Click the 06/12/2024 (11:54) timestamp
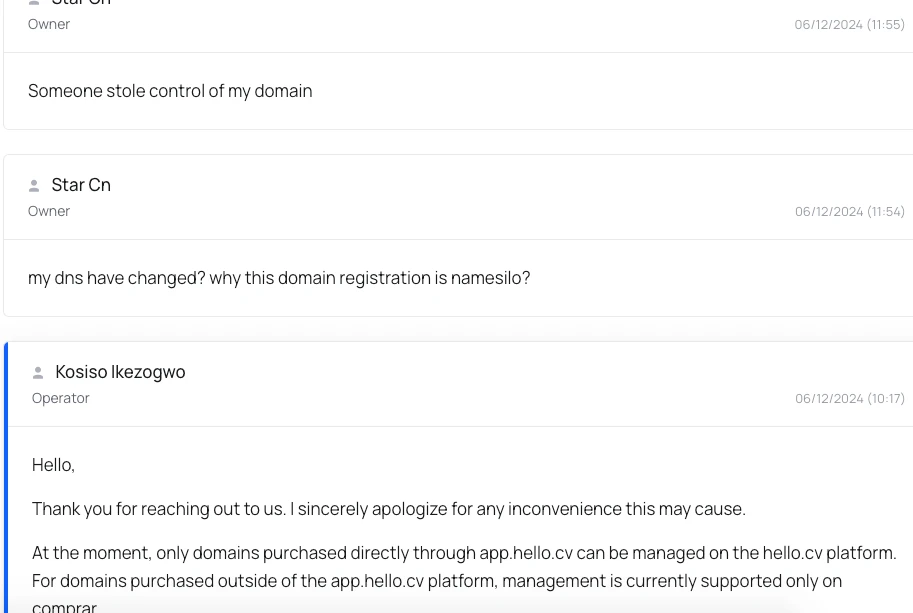The image size is (913, 613). click(x=849, y=211)
